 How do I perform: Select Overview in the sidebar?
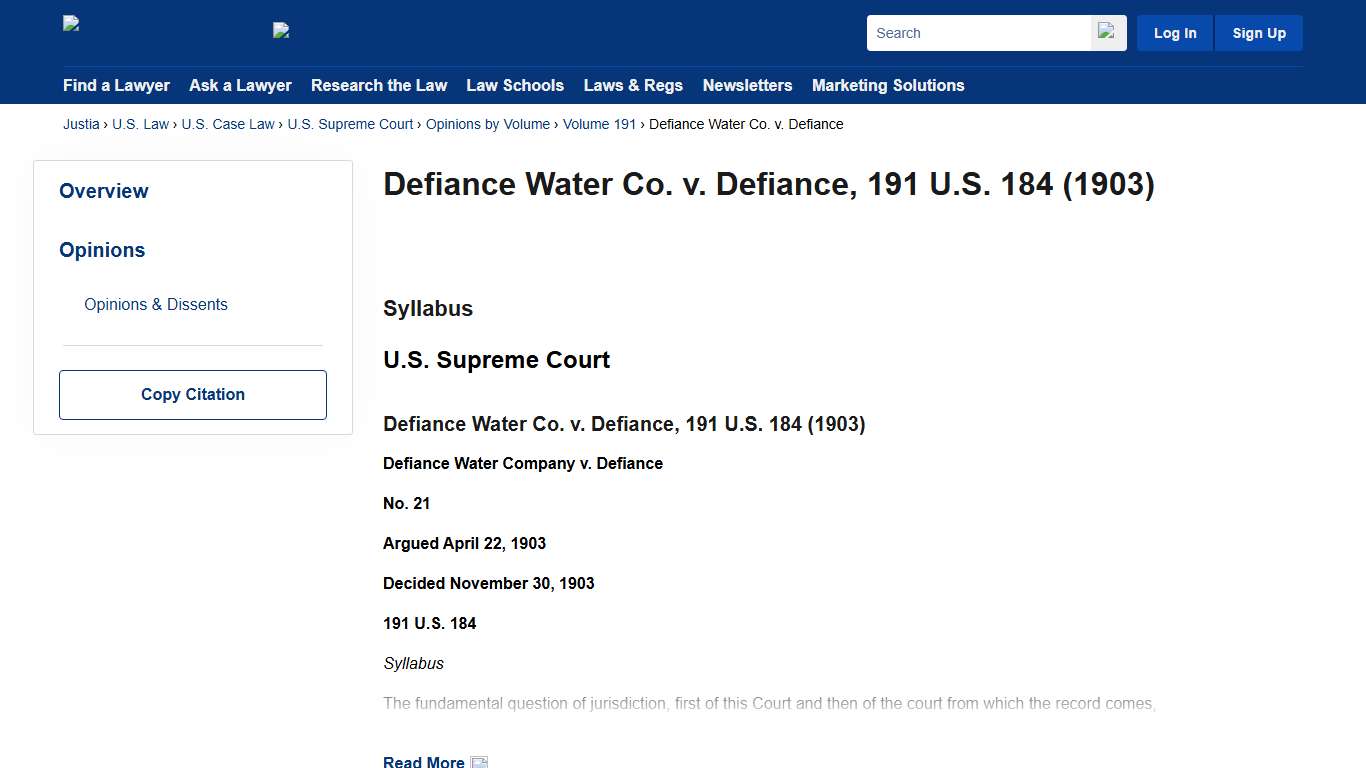[104, 191]
